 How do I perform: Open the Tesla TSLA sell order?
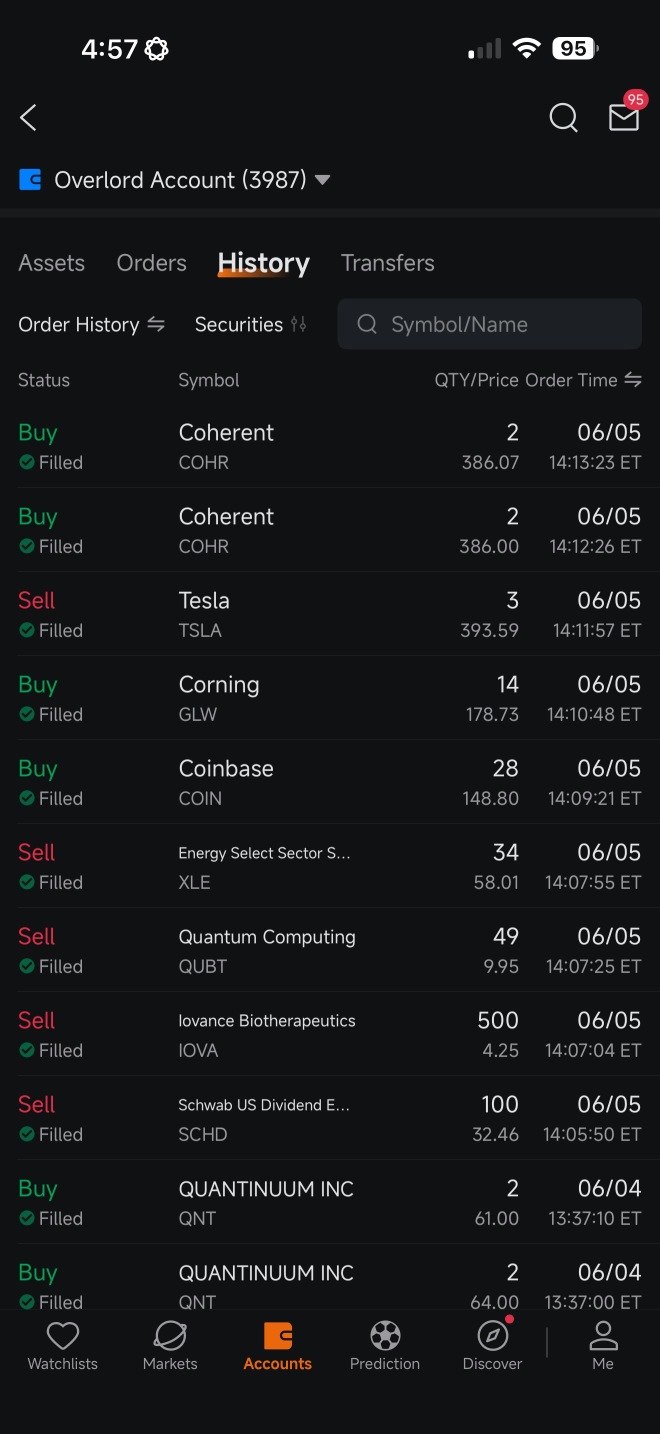pos(330,614)
